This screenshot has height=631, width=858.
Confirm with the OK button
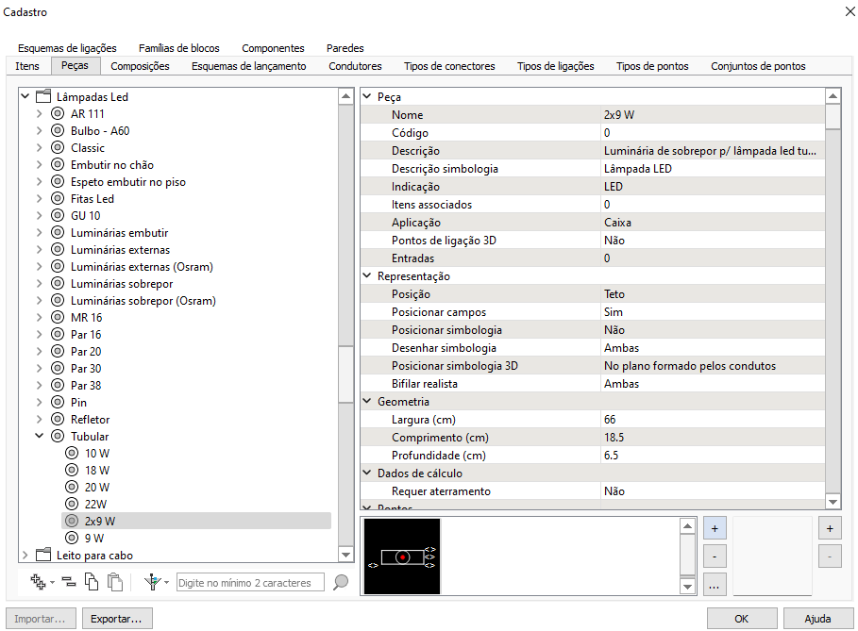pos(741,619)
